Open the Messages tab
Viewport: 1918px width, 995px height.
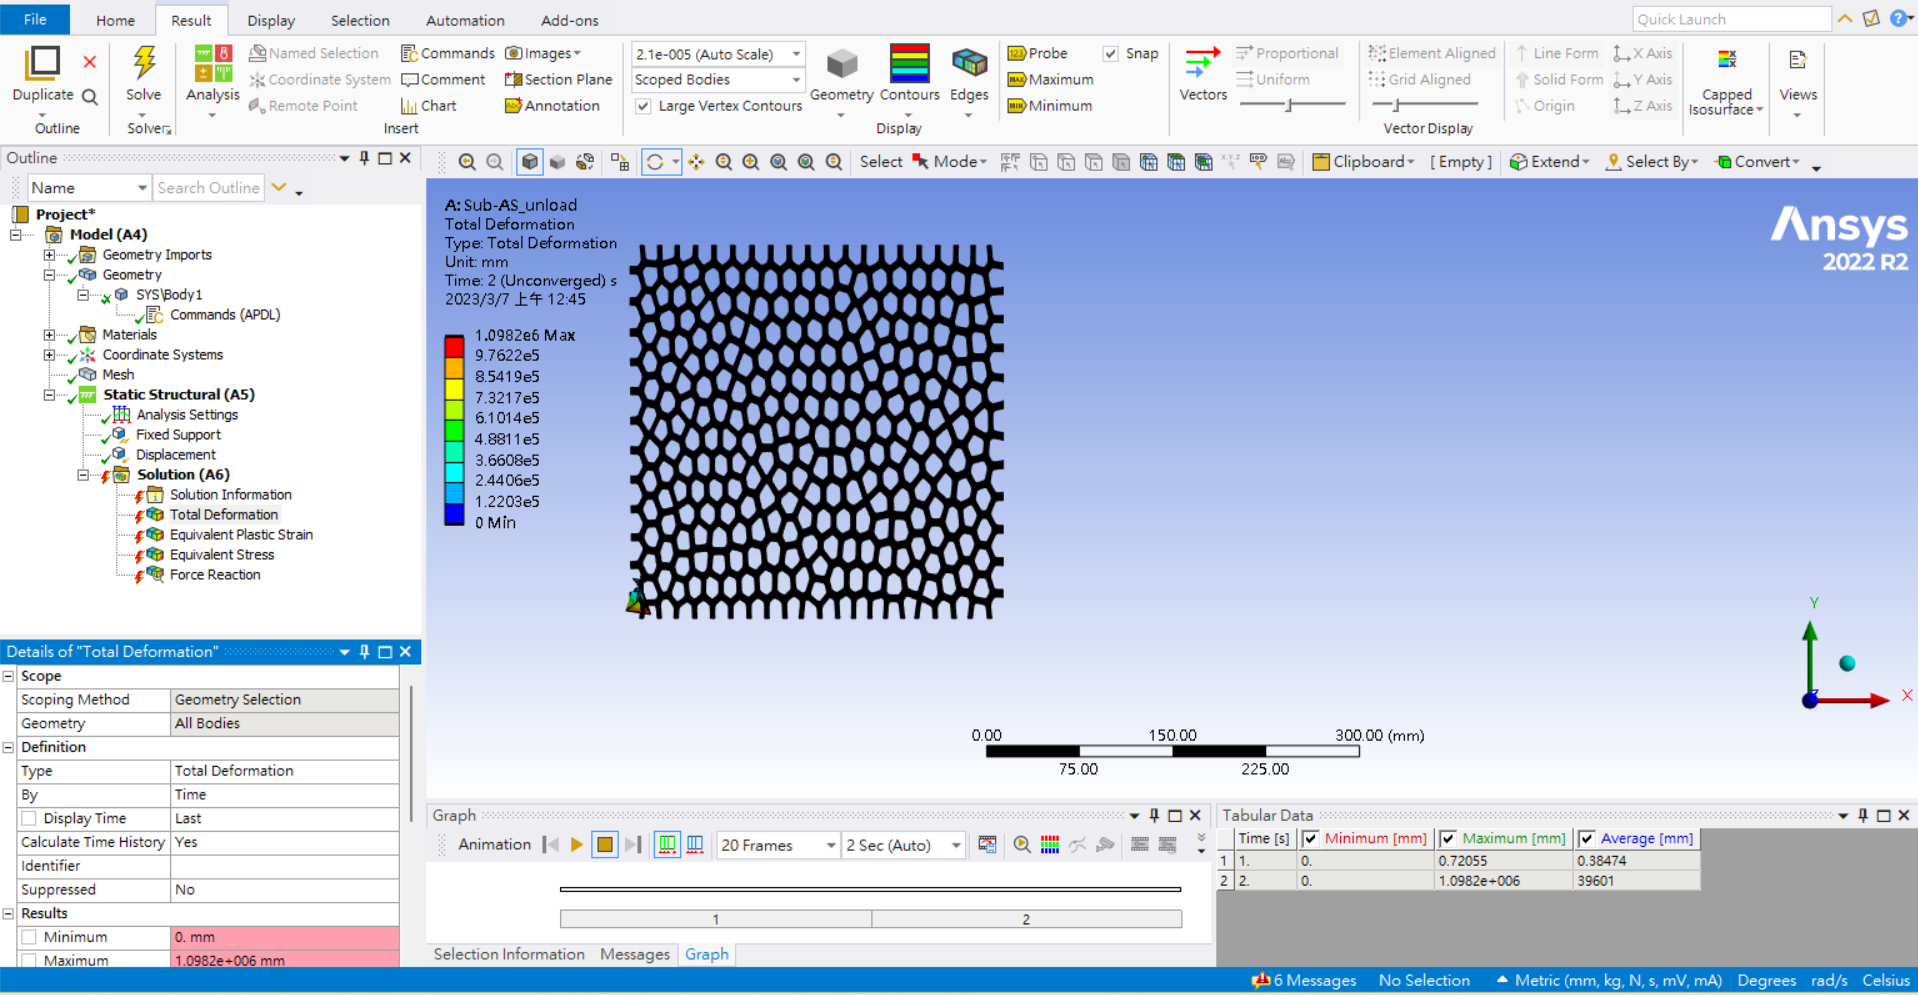634,954
